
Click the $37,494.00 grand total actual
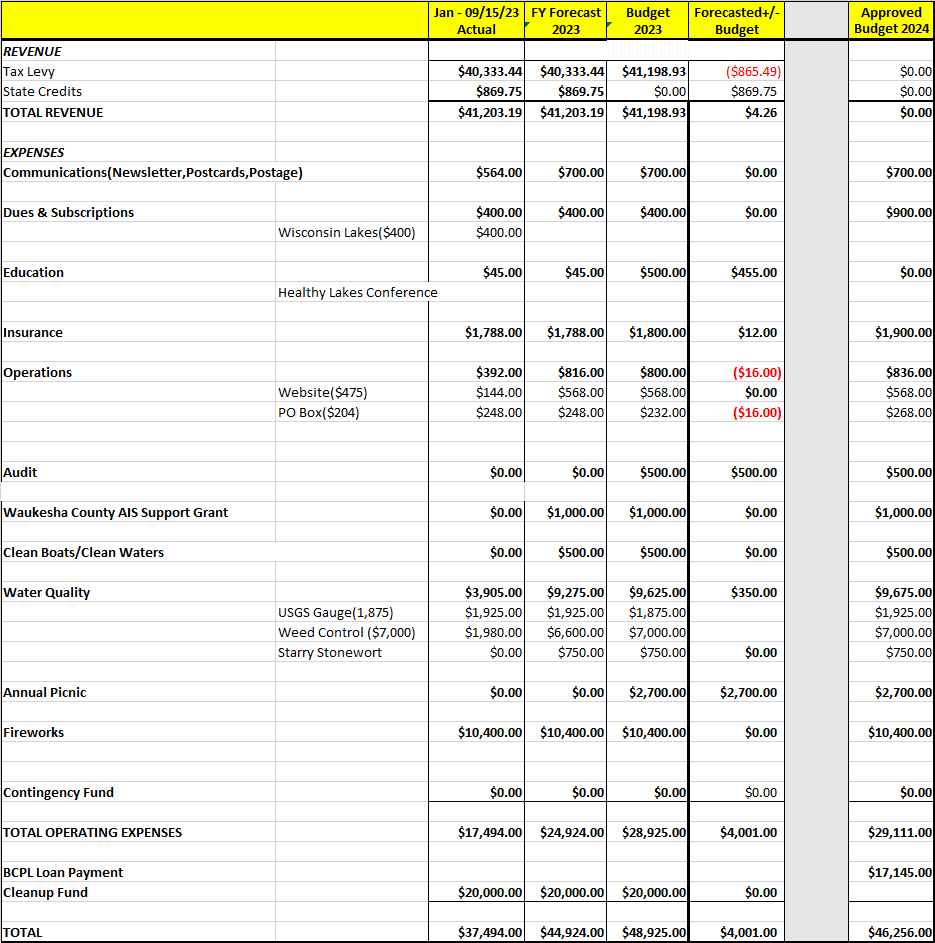pyautogui.click(x=490, y=933)
